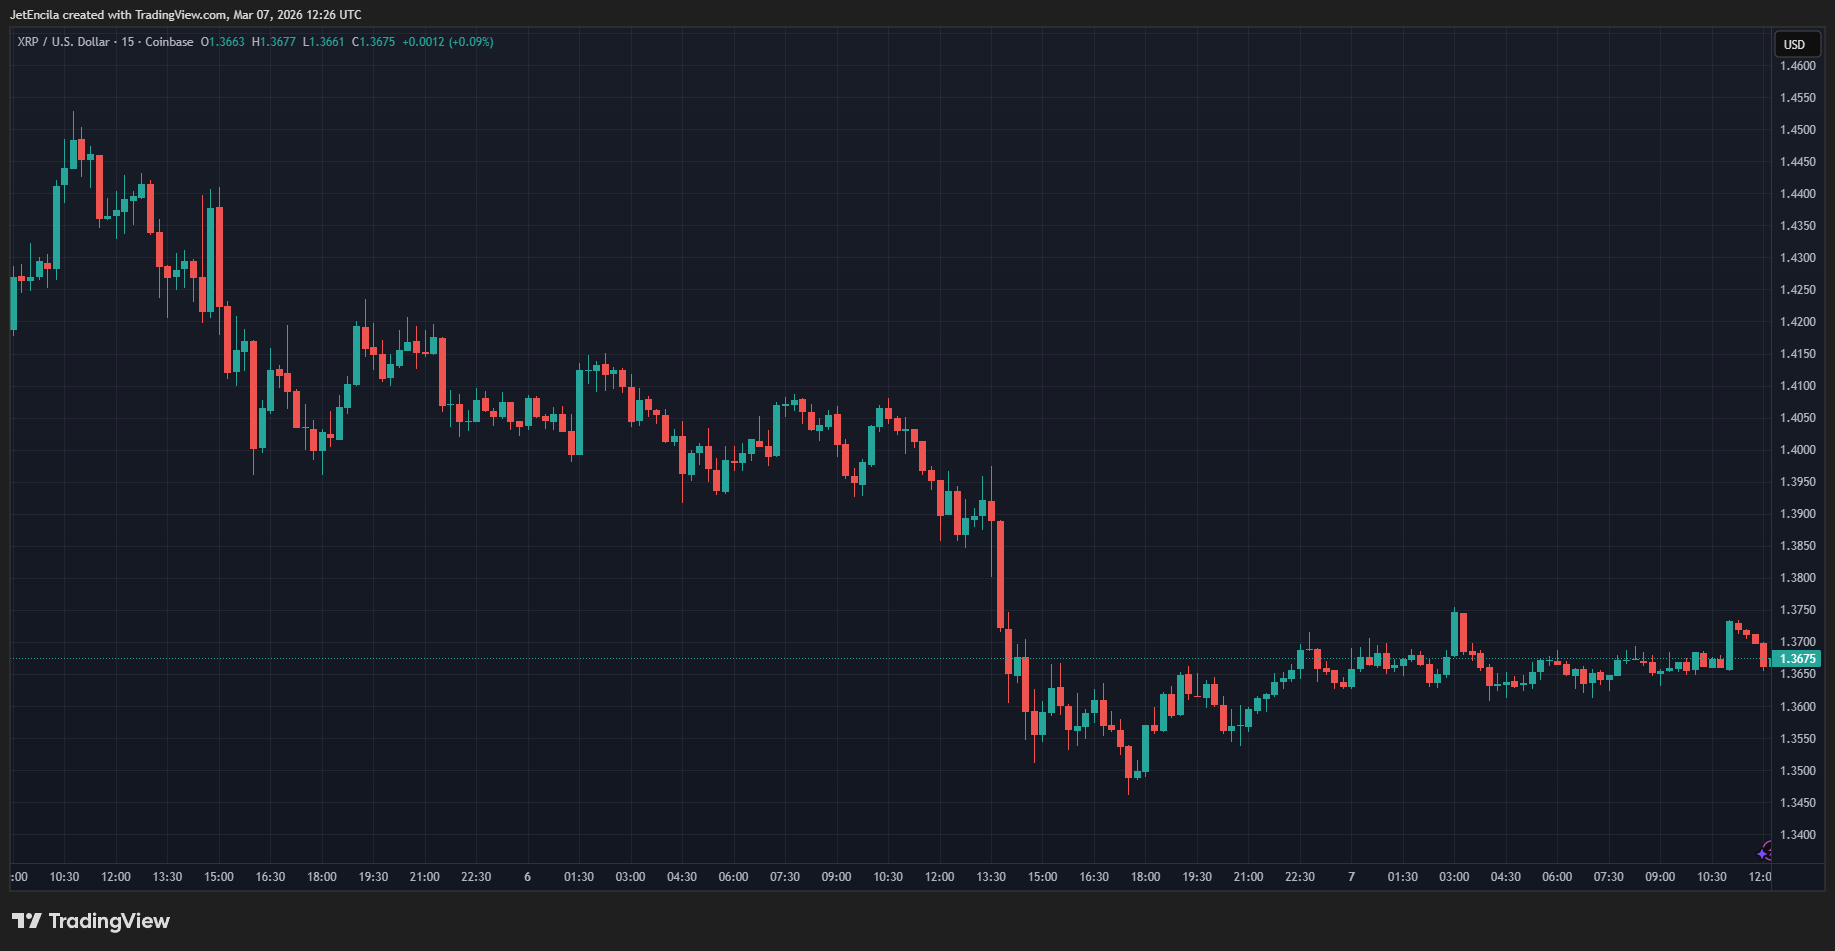Click the open value O1.3663 in legend
Viewport: 1835px width, 951px height.
tap(222, 42)
